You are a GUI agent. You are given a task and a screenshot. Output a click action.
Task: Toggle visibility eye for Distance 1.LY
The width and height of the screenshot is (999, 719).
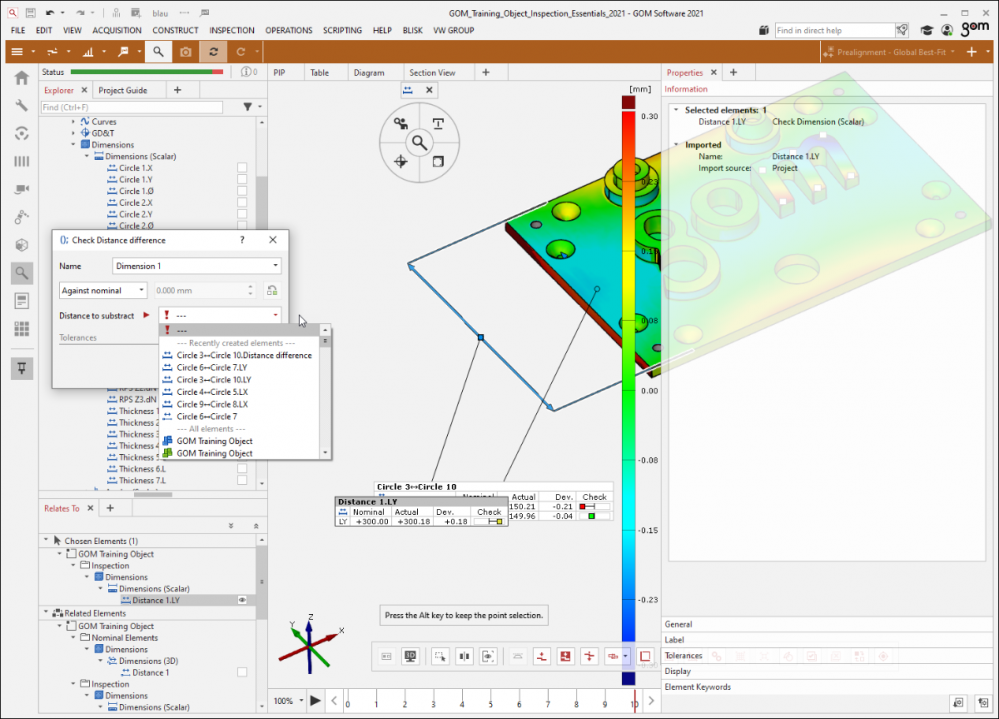242,600
